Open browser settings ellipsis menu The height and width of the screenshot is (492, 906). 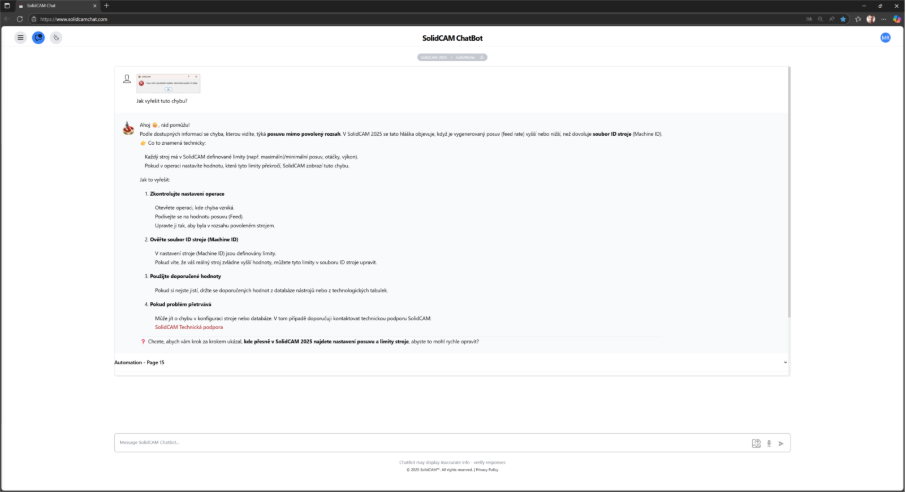coord(883,19)
